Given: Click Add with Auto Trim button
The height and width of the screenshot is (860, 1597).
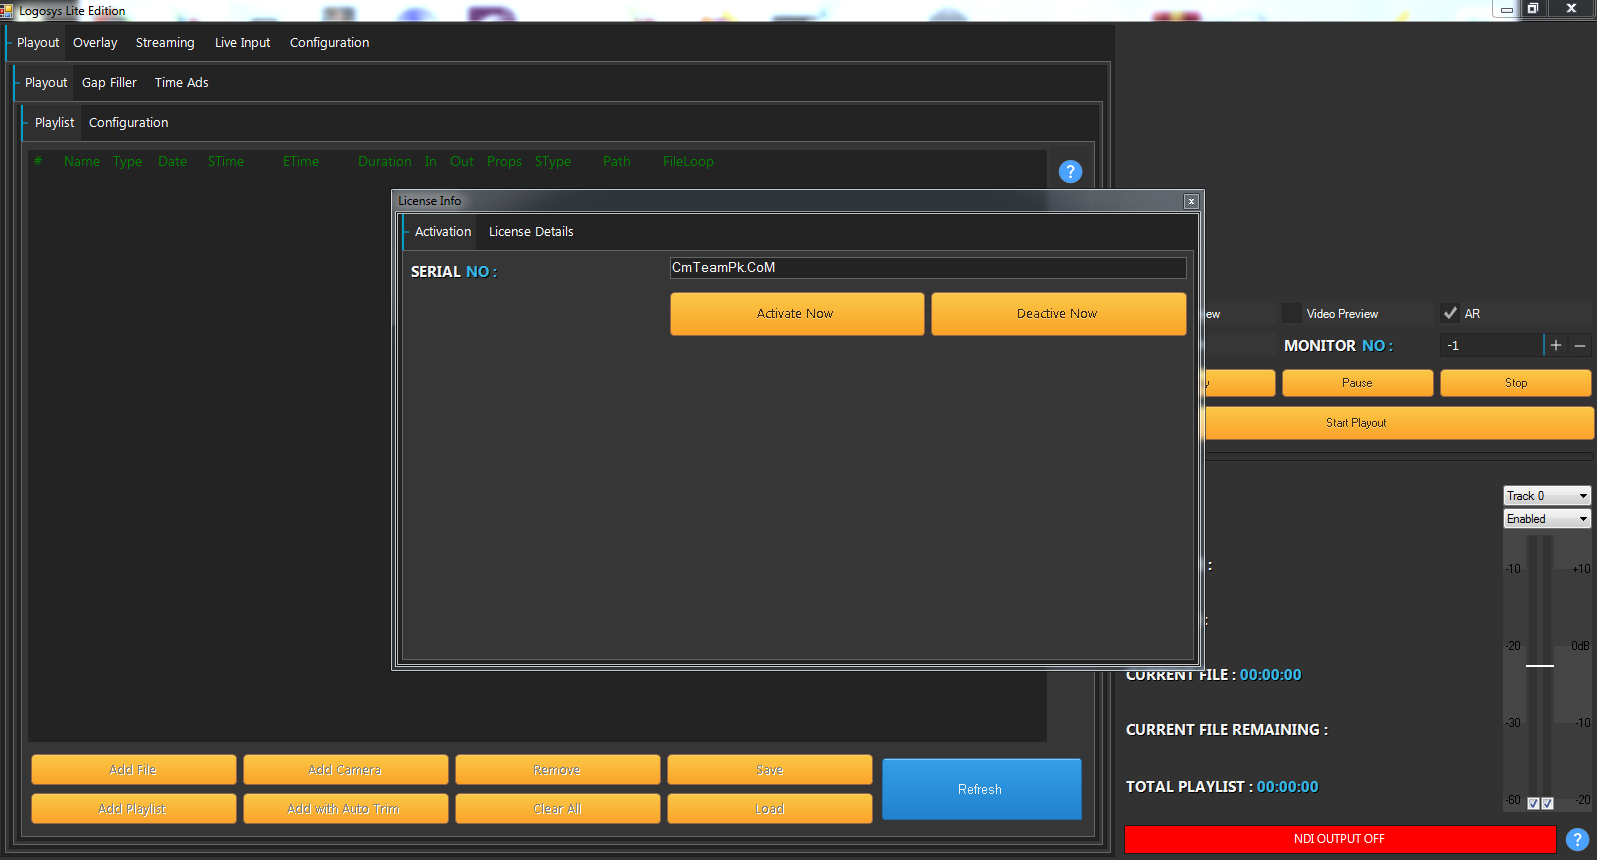Looking at the screenshot, I should click(345, 809).
